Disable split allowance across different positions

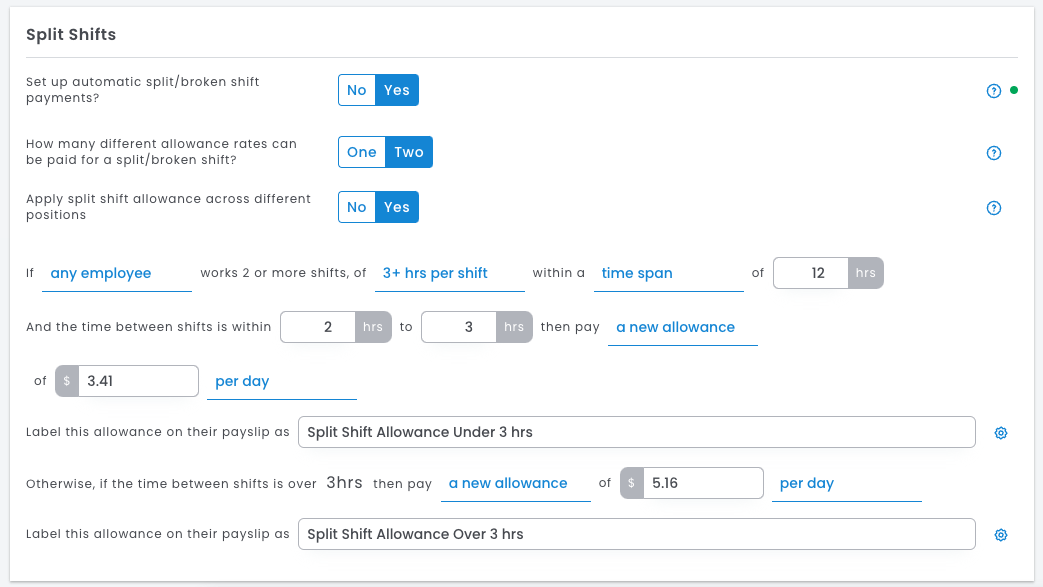pyautogui.click(x=357, y=207)
